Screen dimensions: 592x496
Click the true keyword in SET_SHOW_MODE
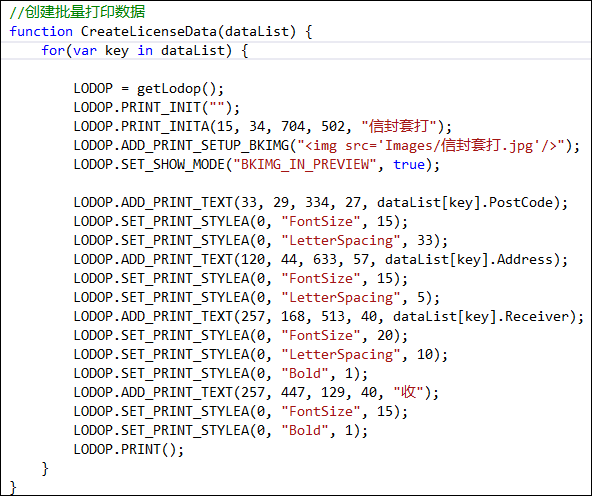pyautogui.click(x=409, y=165)
